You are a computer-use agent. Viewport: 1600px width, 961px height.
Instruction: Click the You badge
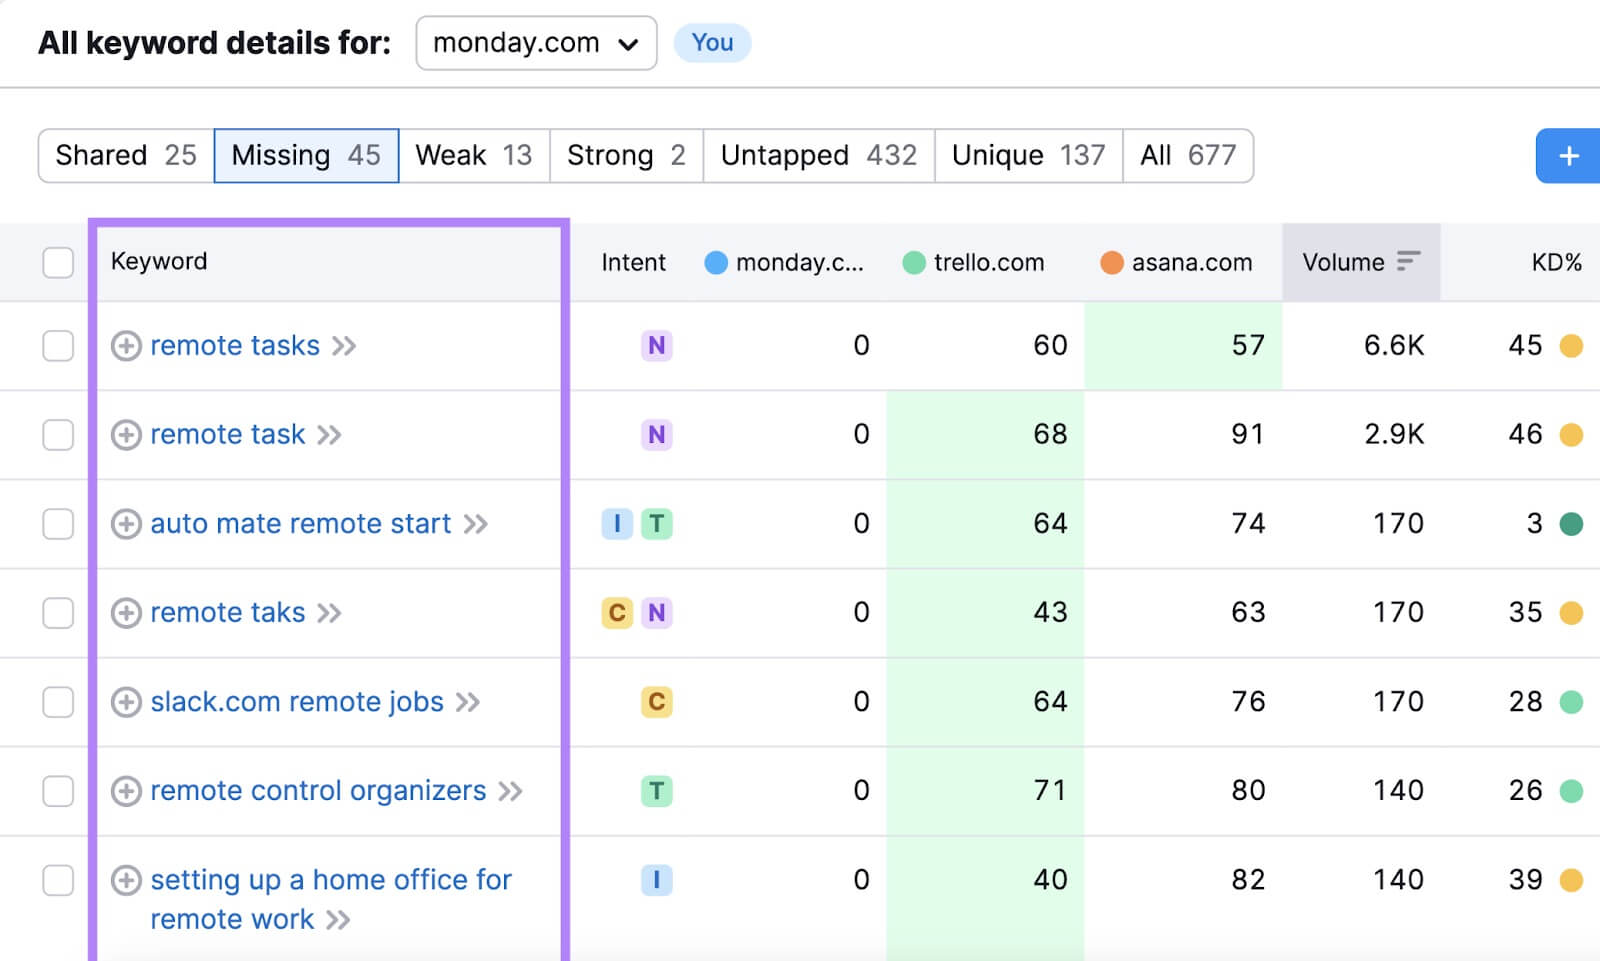[x=712, y=43]
